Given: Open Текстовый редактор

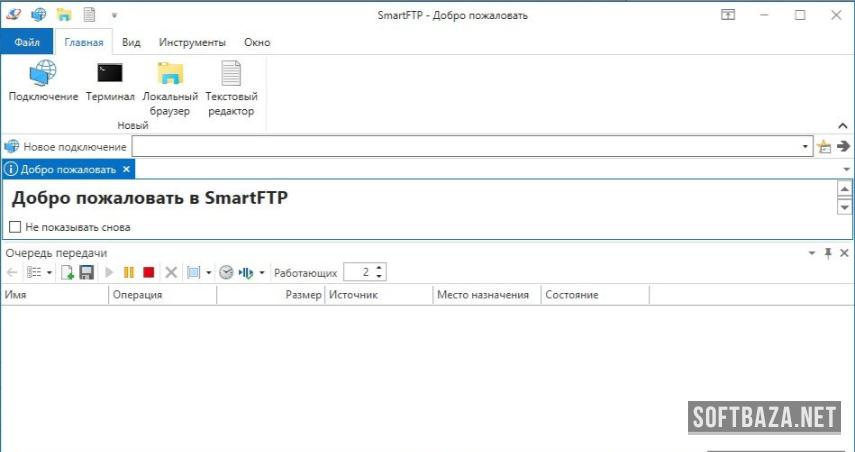Looking at the screenshot, I should (x=231, y=80).
